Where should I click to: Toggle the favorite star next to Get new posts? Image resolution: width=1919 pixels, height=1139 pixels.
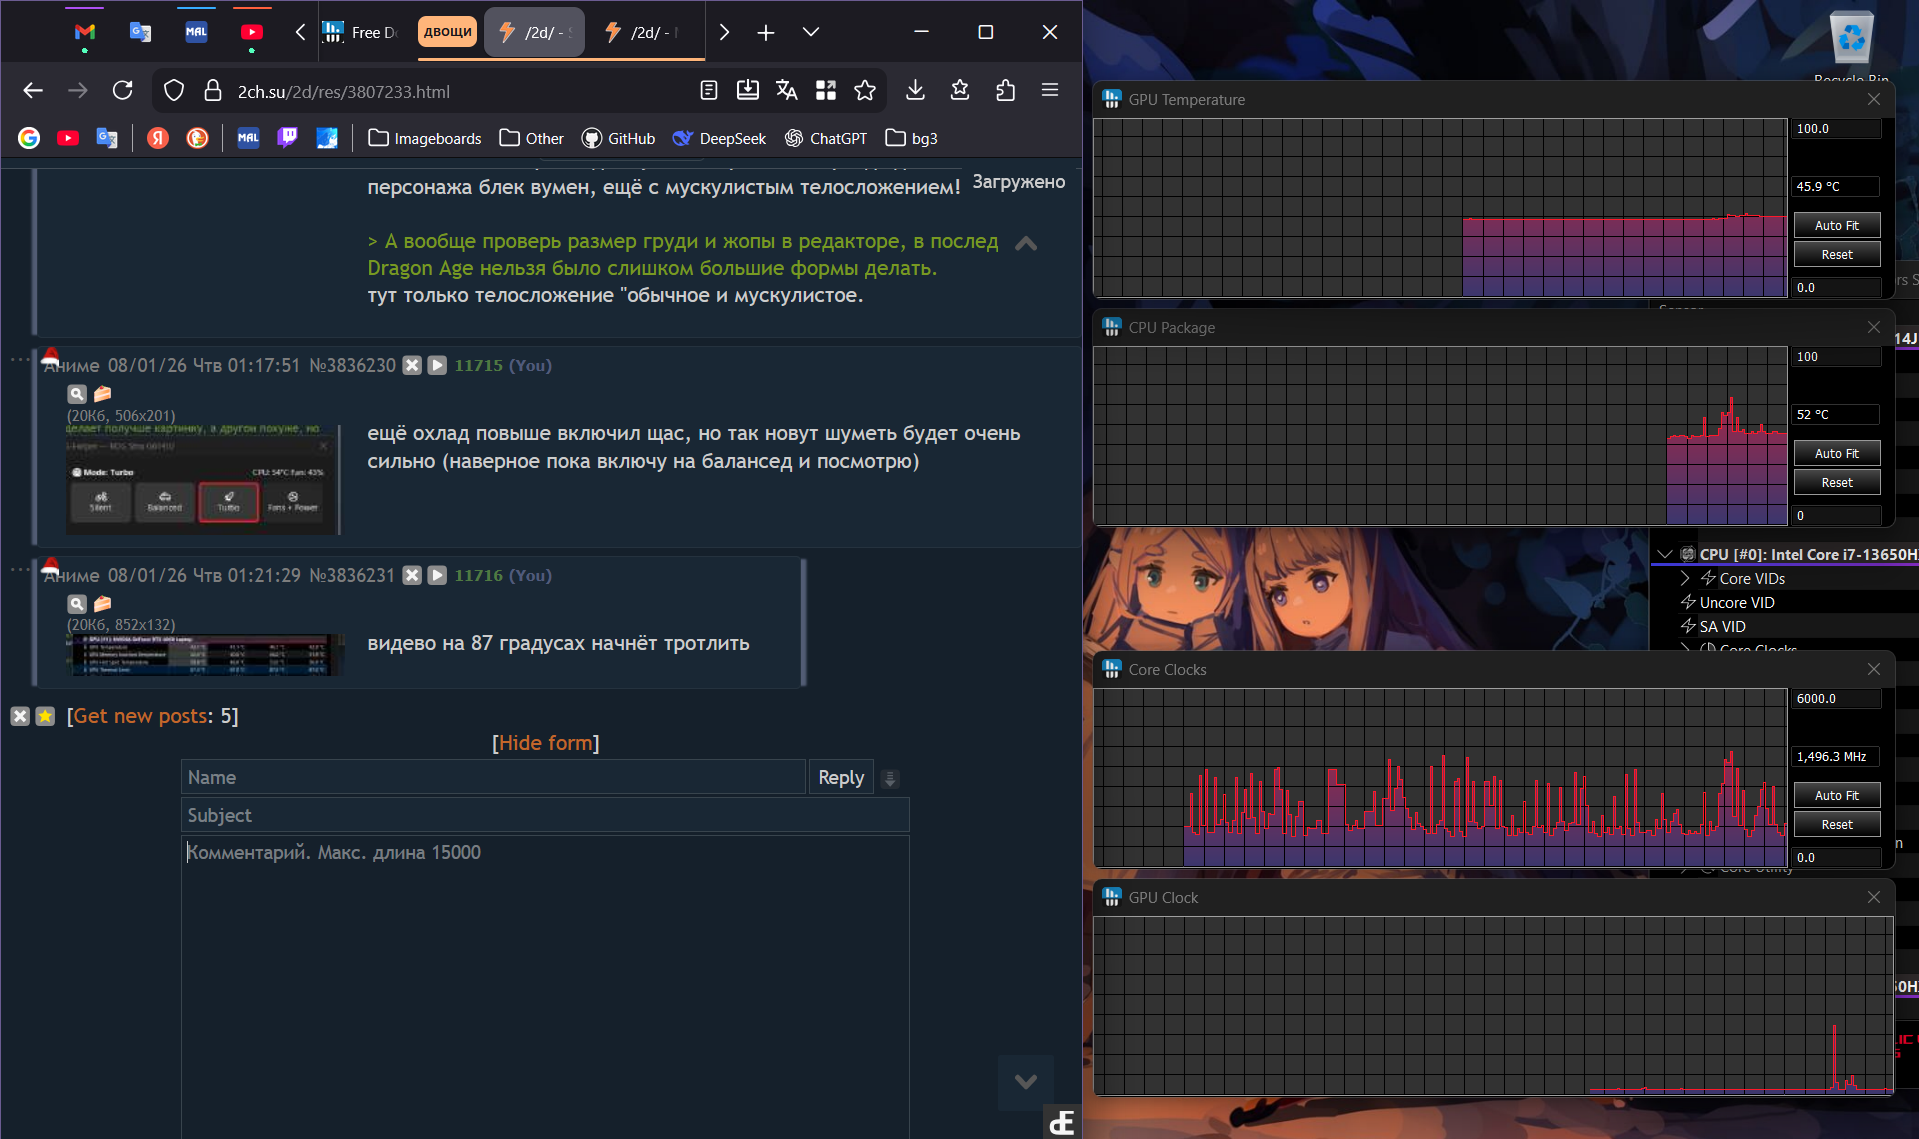click(x=45, y=716)
